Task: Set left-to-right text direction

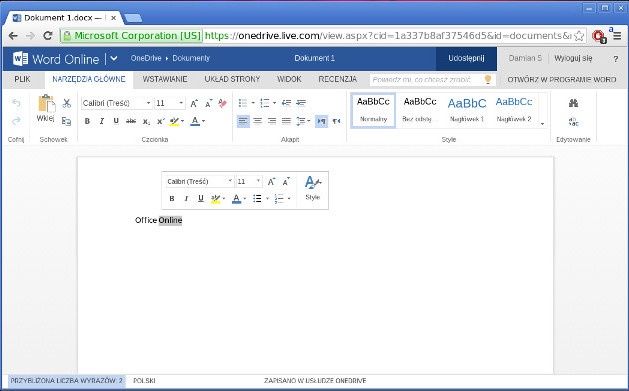Action: pos(321,121)
